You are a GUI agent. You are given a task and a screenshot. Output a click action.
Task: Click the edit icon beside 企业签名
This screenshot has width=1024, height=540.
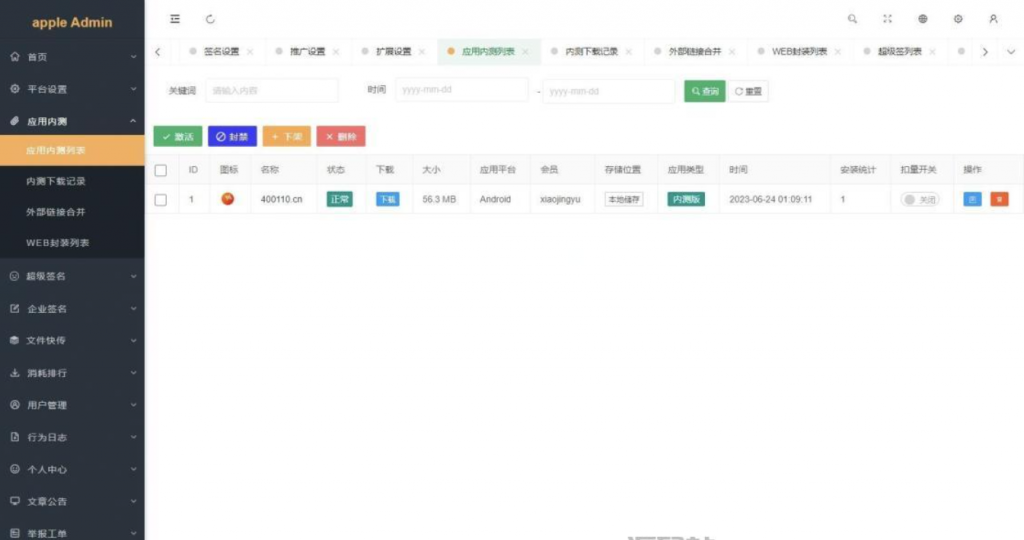tap(15, 308)
